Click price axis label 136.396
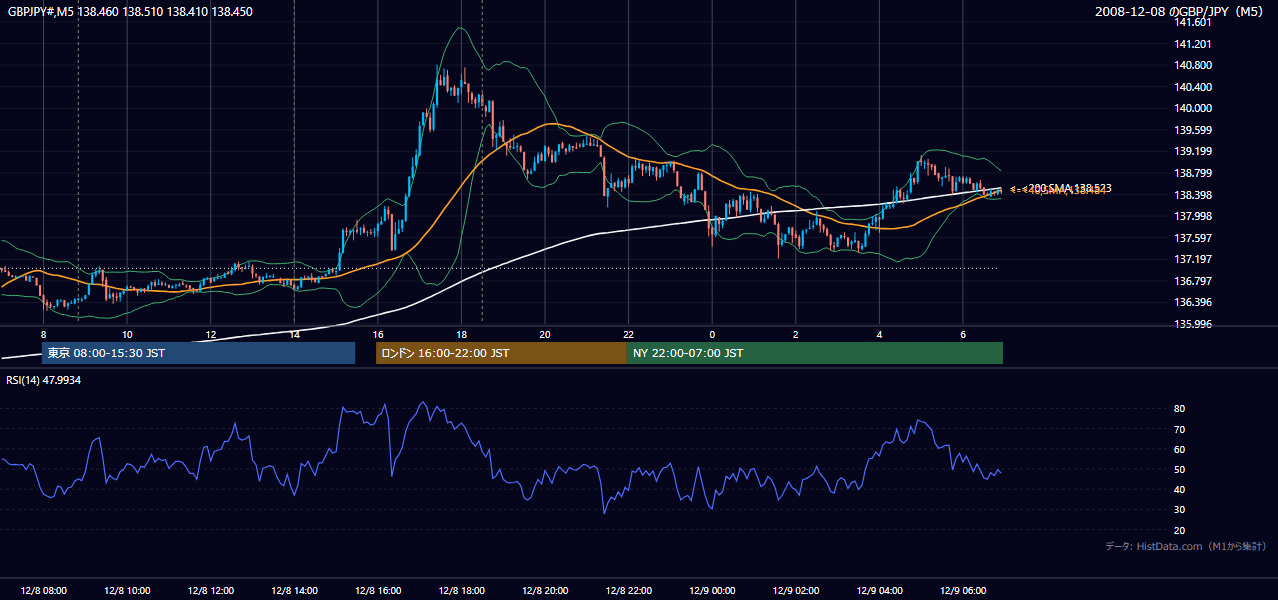This screenshot has width=1278, height=600. 1194,302
